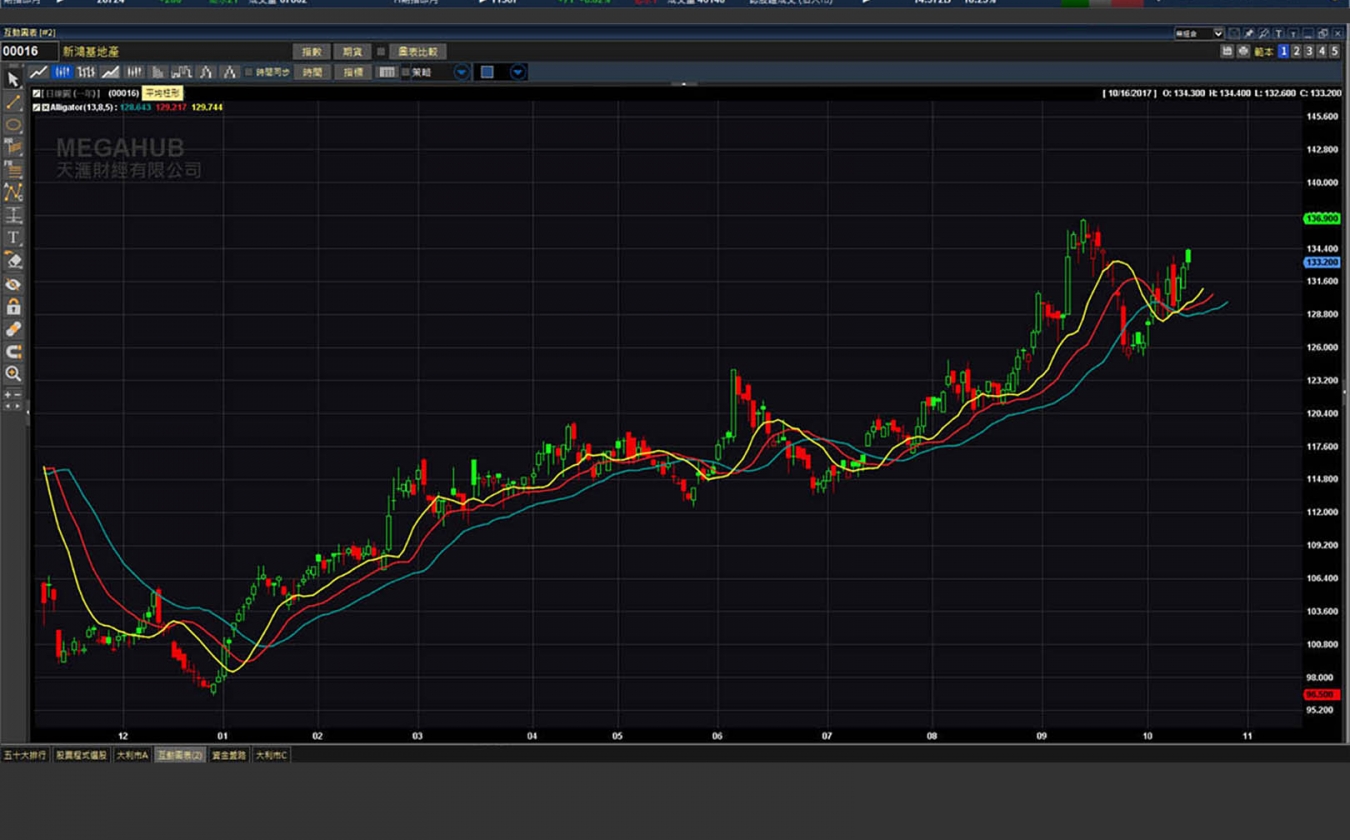Switch to the 股票程式選股 tab
Image resolution: width=1350 pixels, height=840 pixels.
(81, 755)
